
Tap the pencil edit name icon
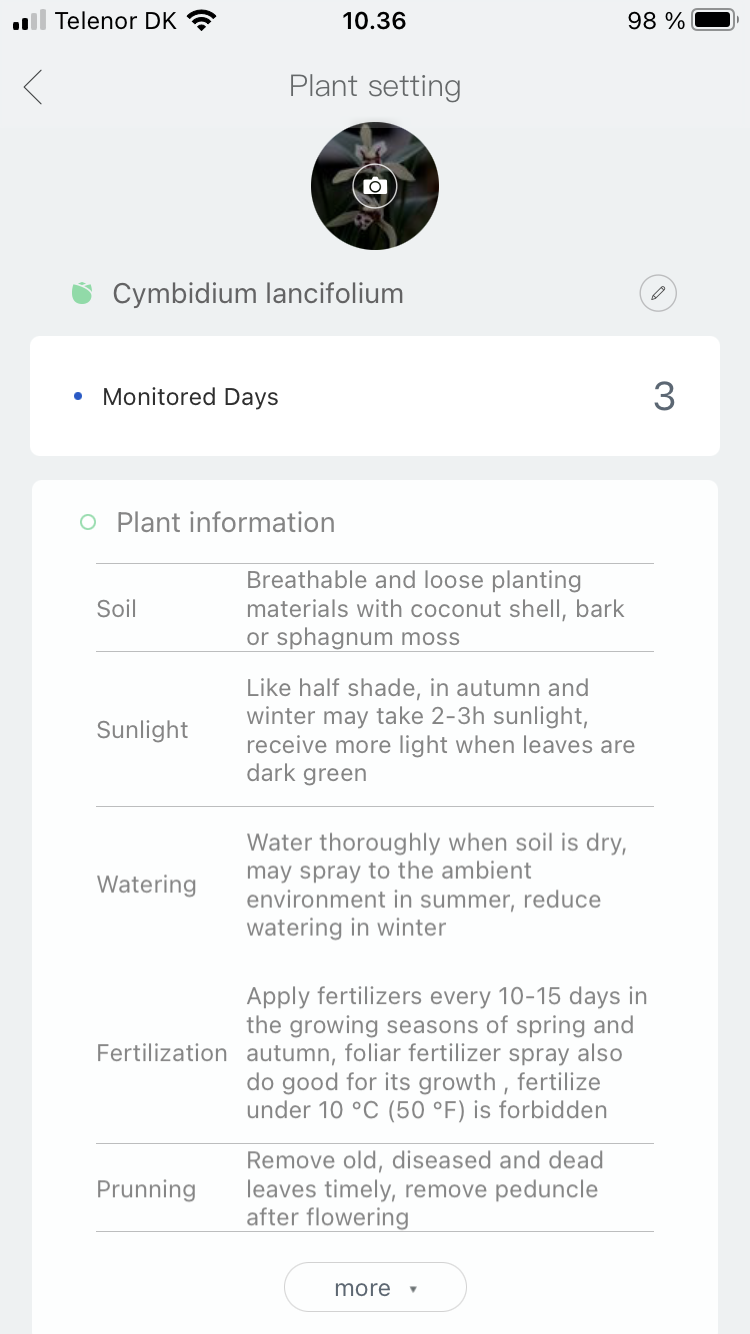point(658,294)
